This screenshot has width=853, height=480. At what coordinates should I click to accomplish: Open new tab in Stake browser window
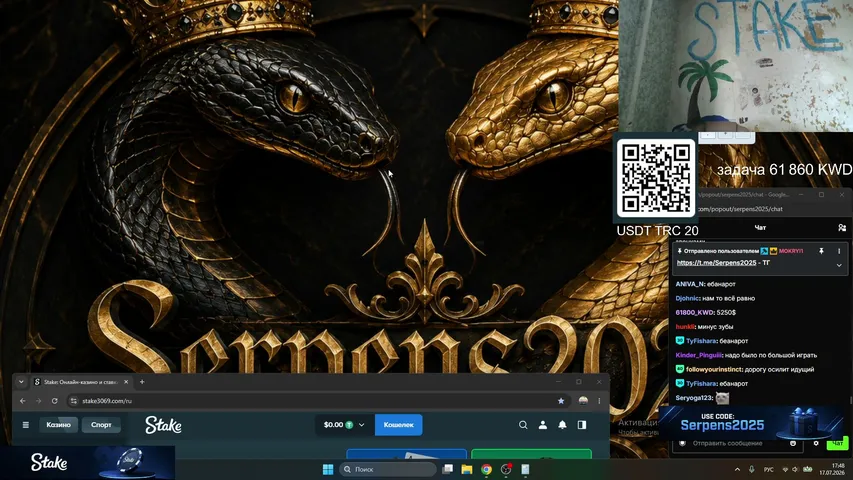(x=142, y=382)
